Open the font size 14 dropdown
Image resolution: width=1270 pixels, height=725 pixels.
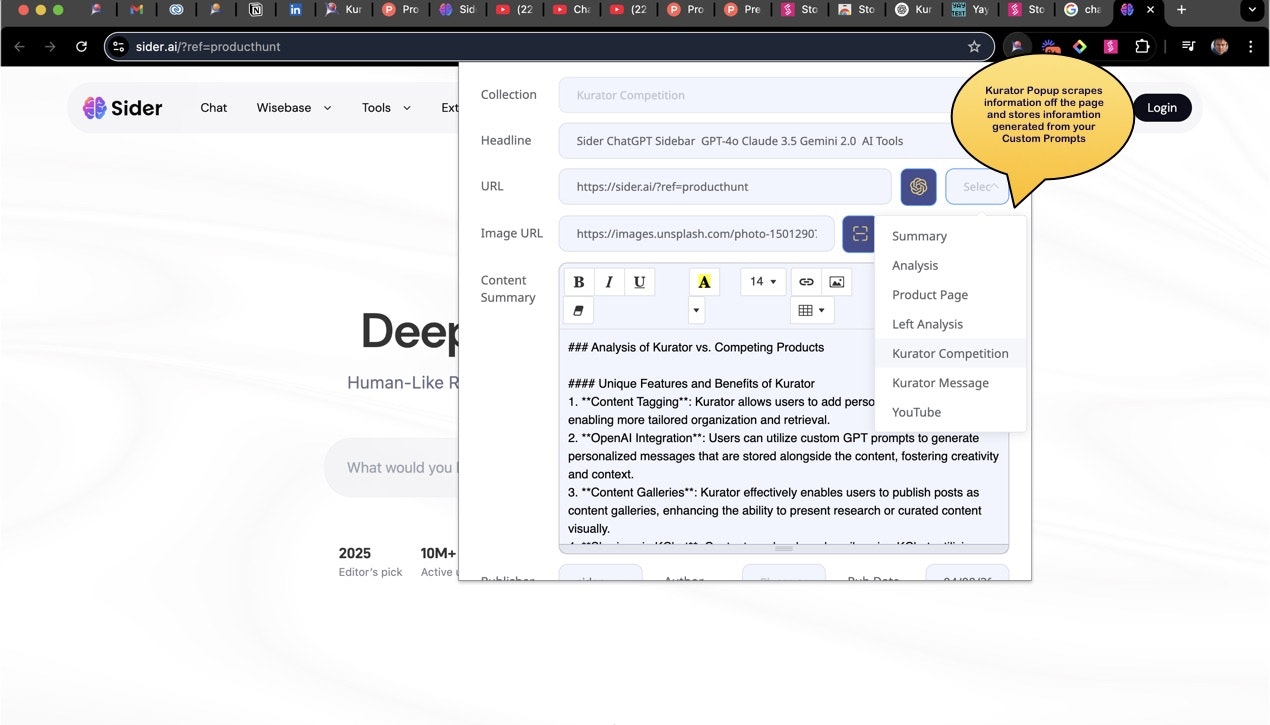click(763, 282)
